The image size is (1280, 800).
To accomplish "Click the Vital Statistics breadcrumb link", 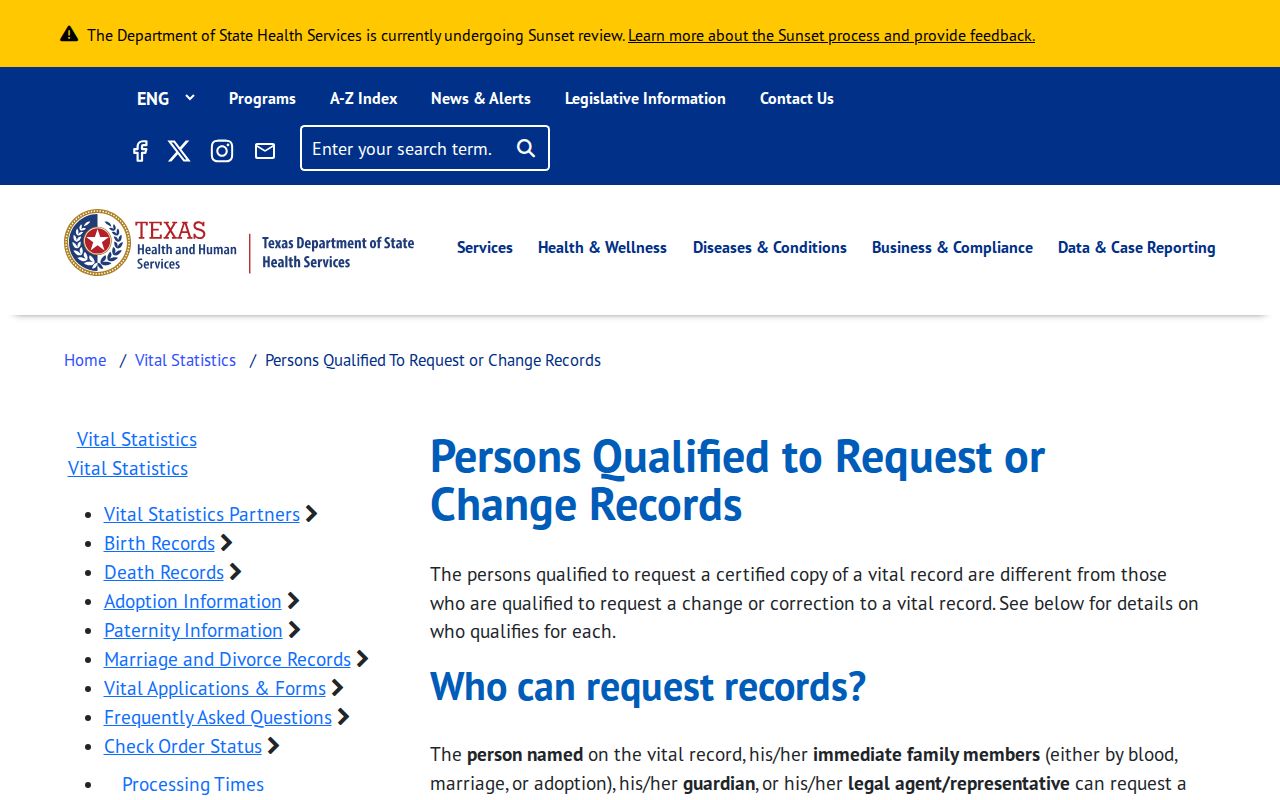I will point(185,360).
